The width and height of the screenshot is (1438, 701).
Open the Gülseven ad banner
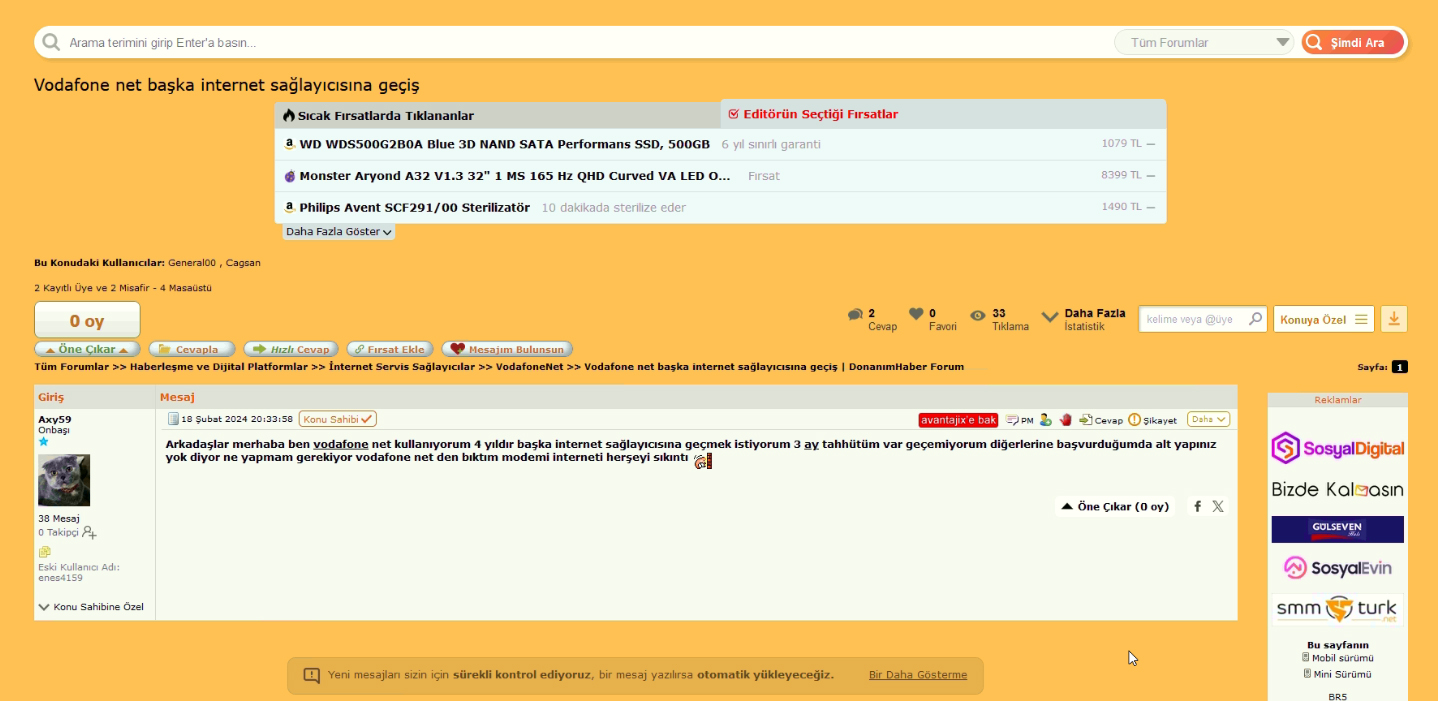(1337, 529)
